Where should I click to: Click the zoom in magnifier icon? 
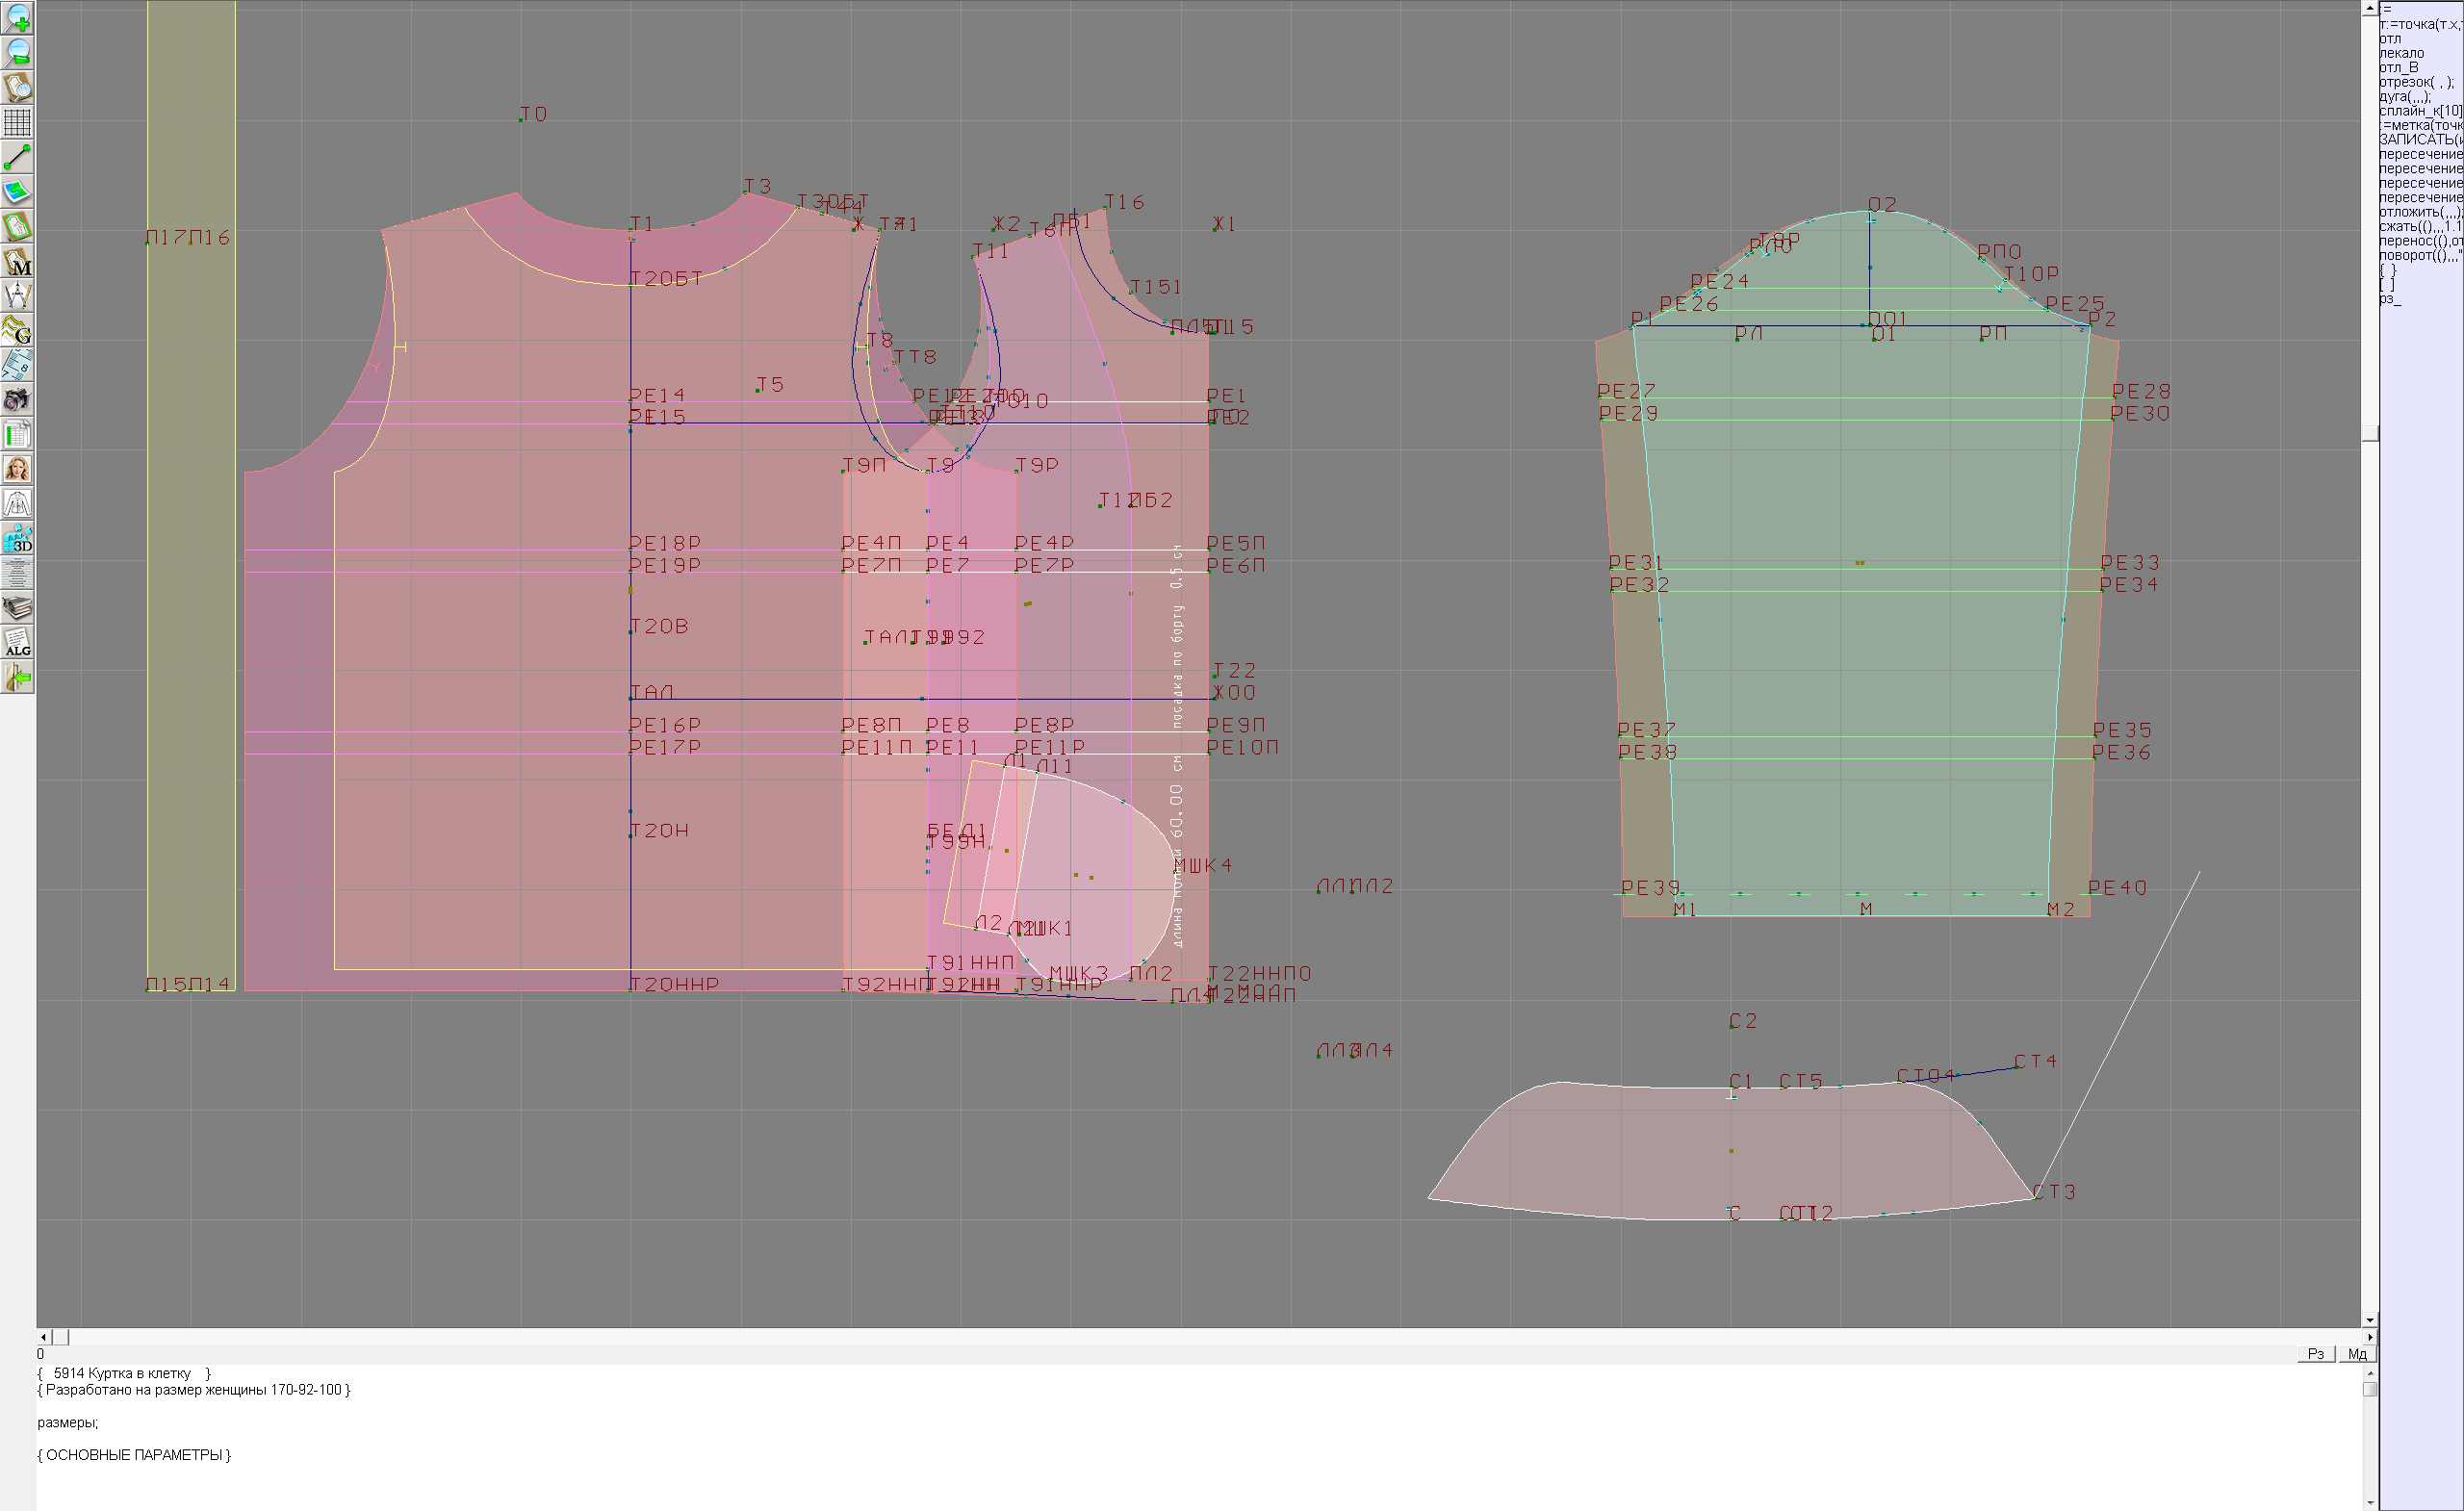(17, 17)
